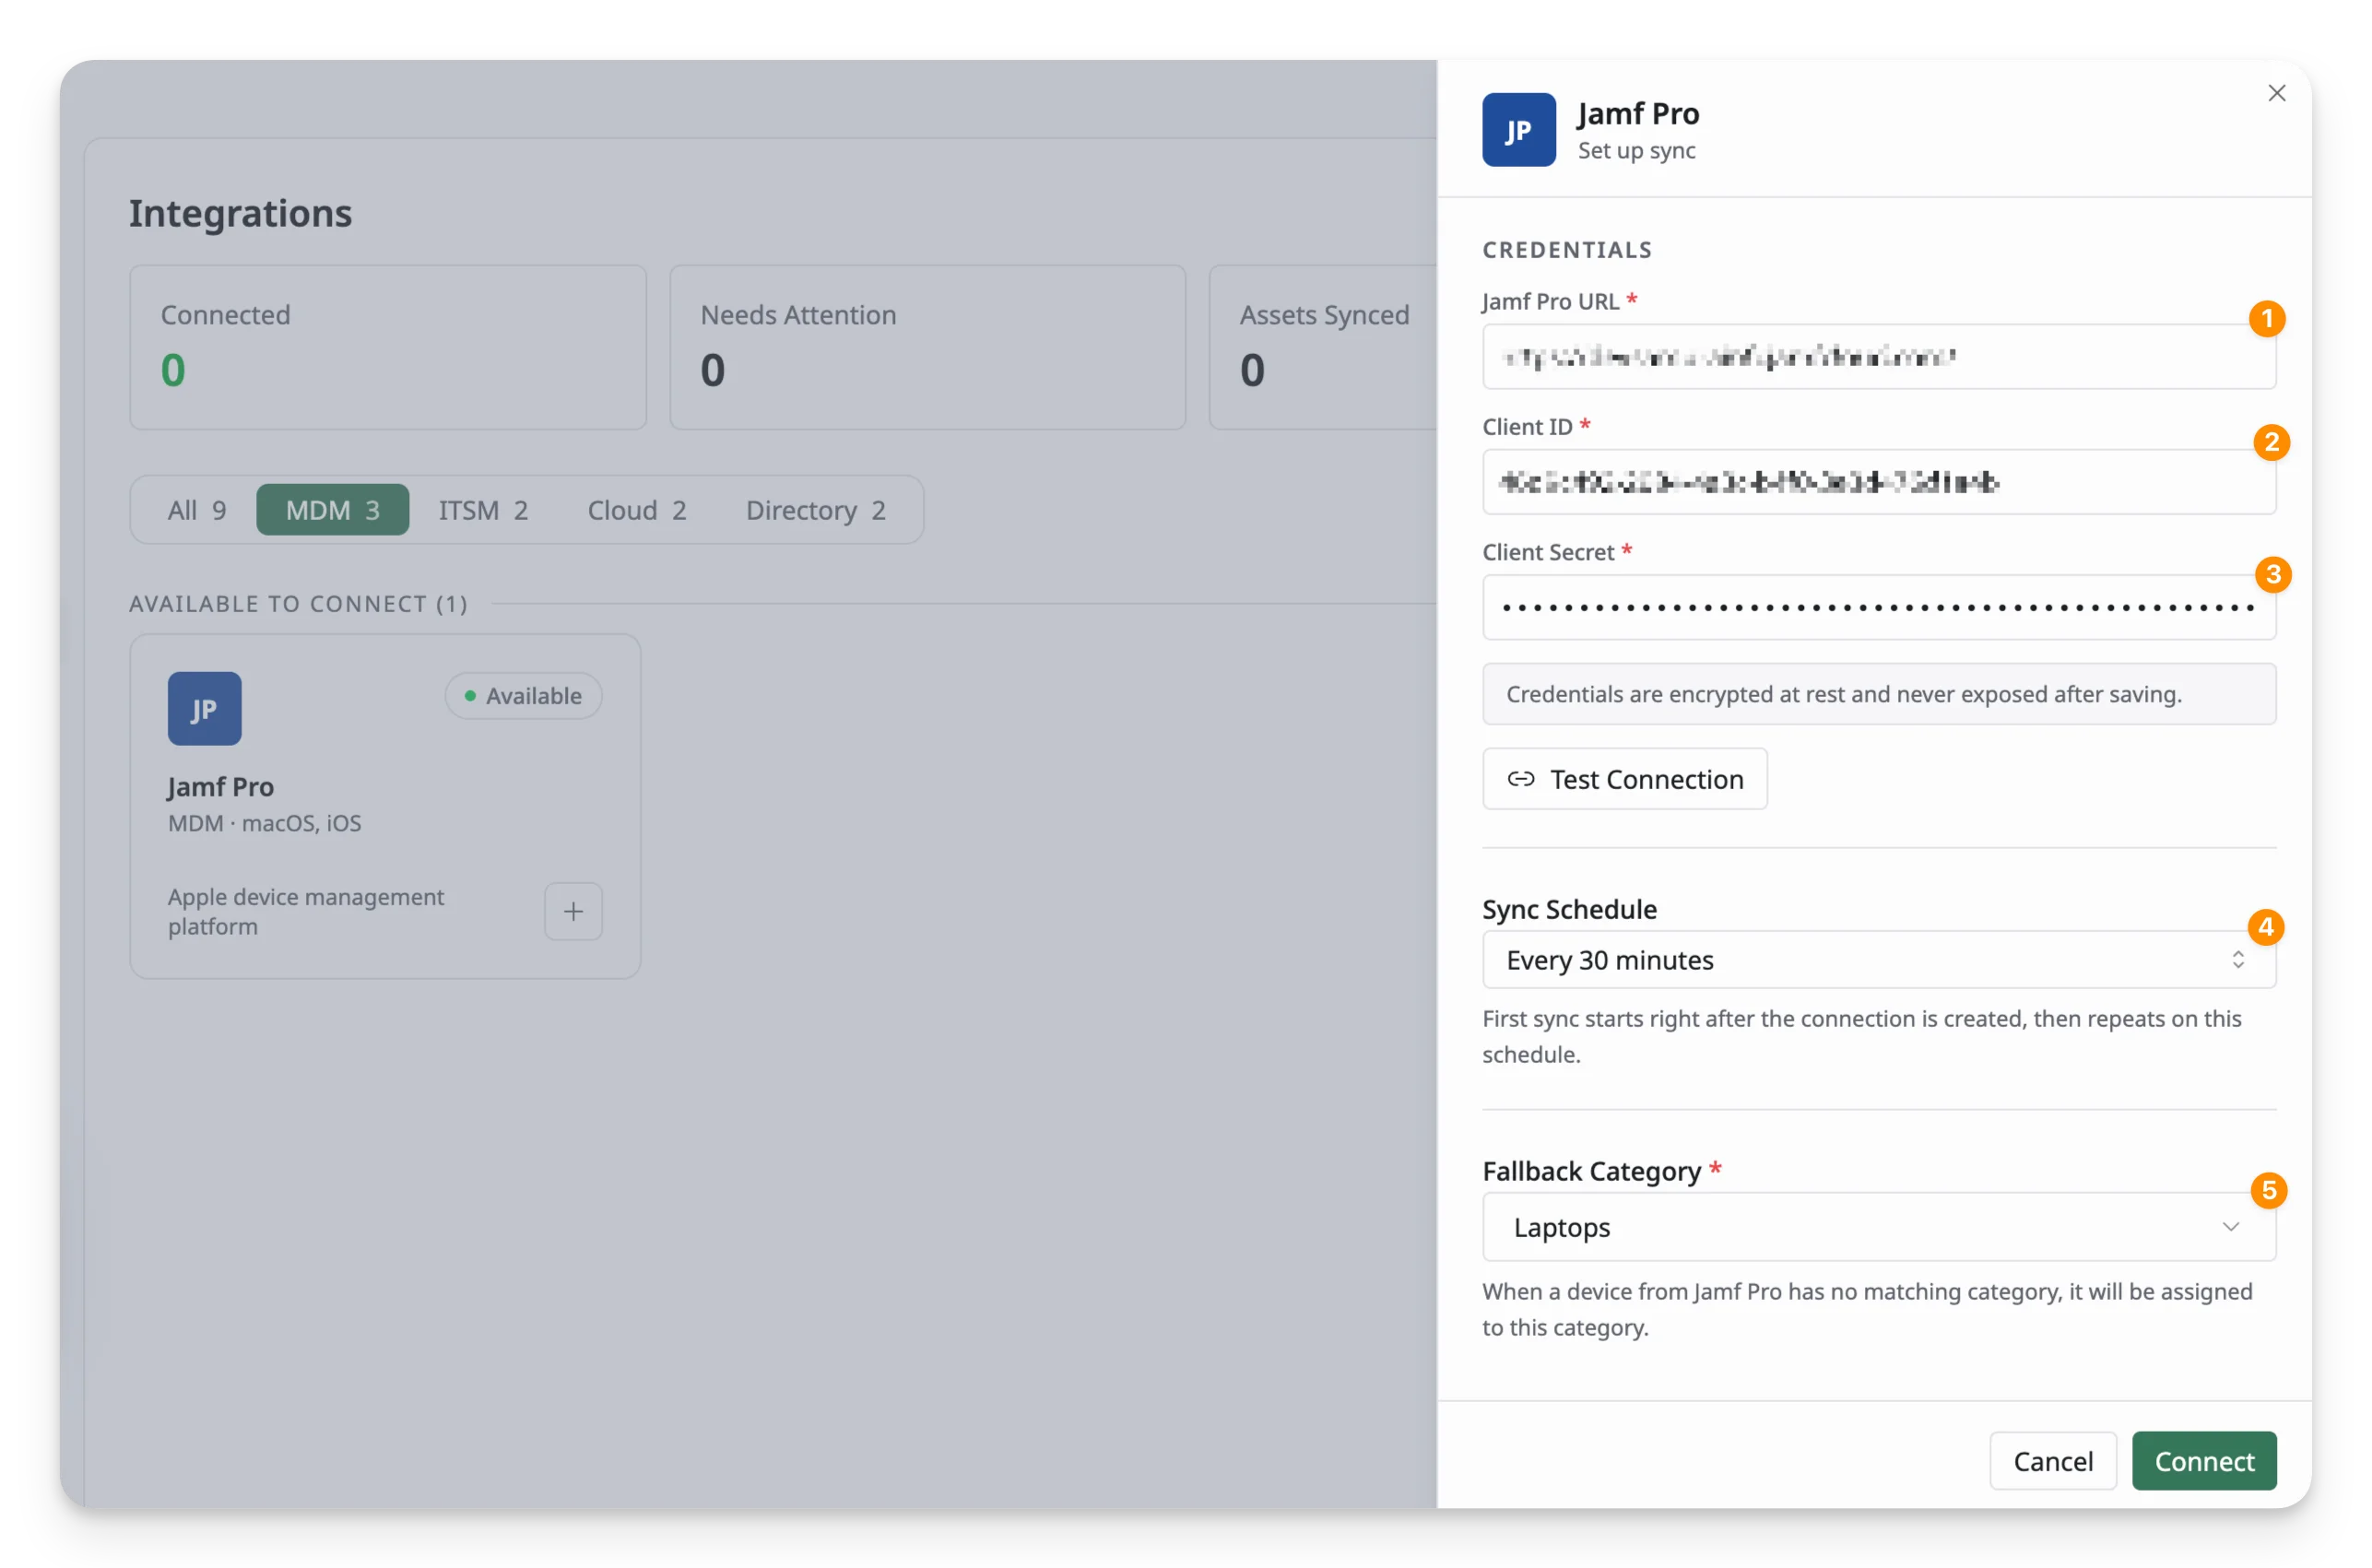Select the MDM filter tab
This screenshot has width=2372, height=1568.
tap(332, 510)
